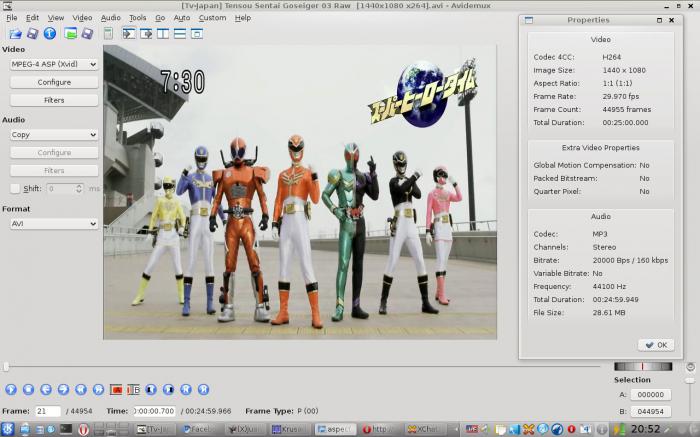
Task: Open the File menu
Action: (12, 18)
